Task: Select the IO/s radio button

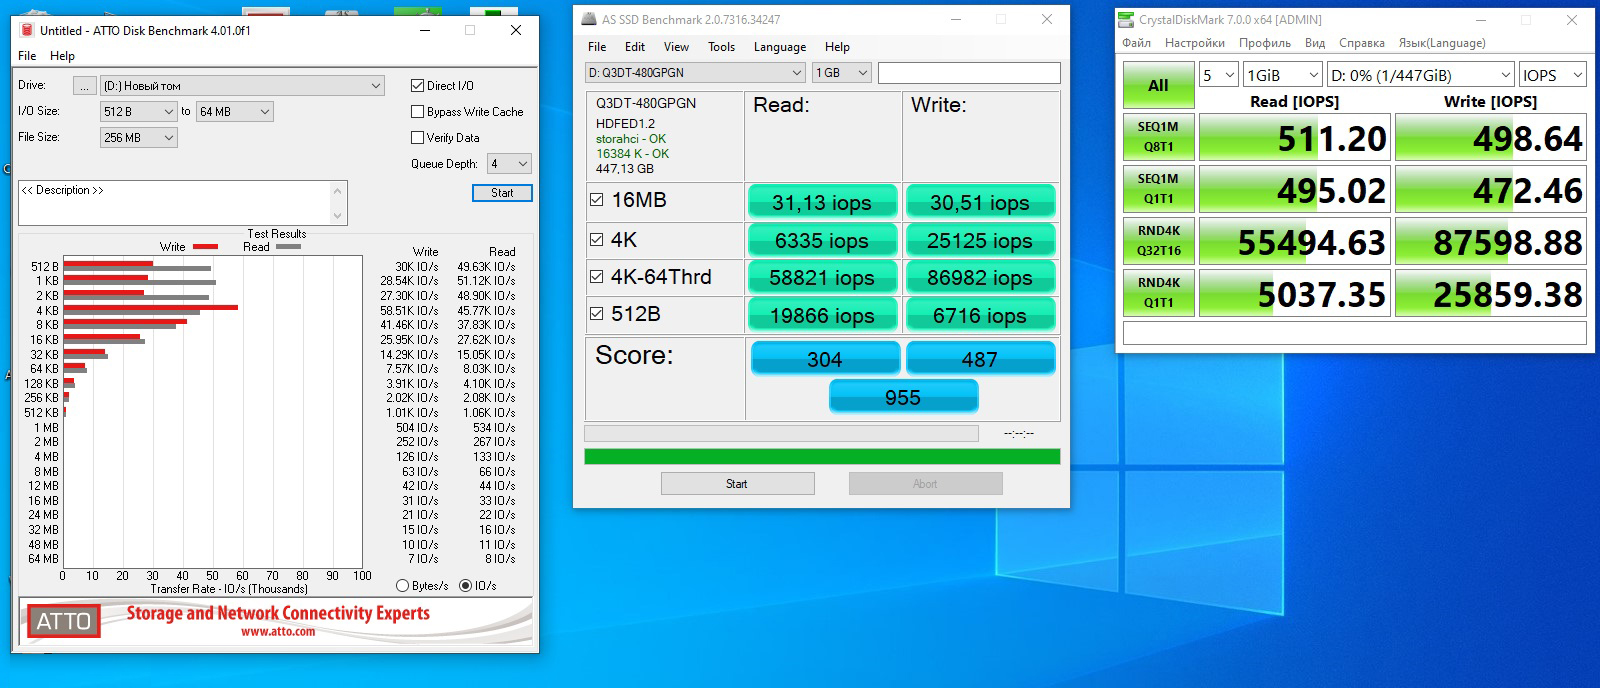Action: point(465,585)
